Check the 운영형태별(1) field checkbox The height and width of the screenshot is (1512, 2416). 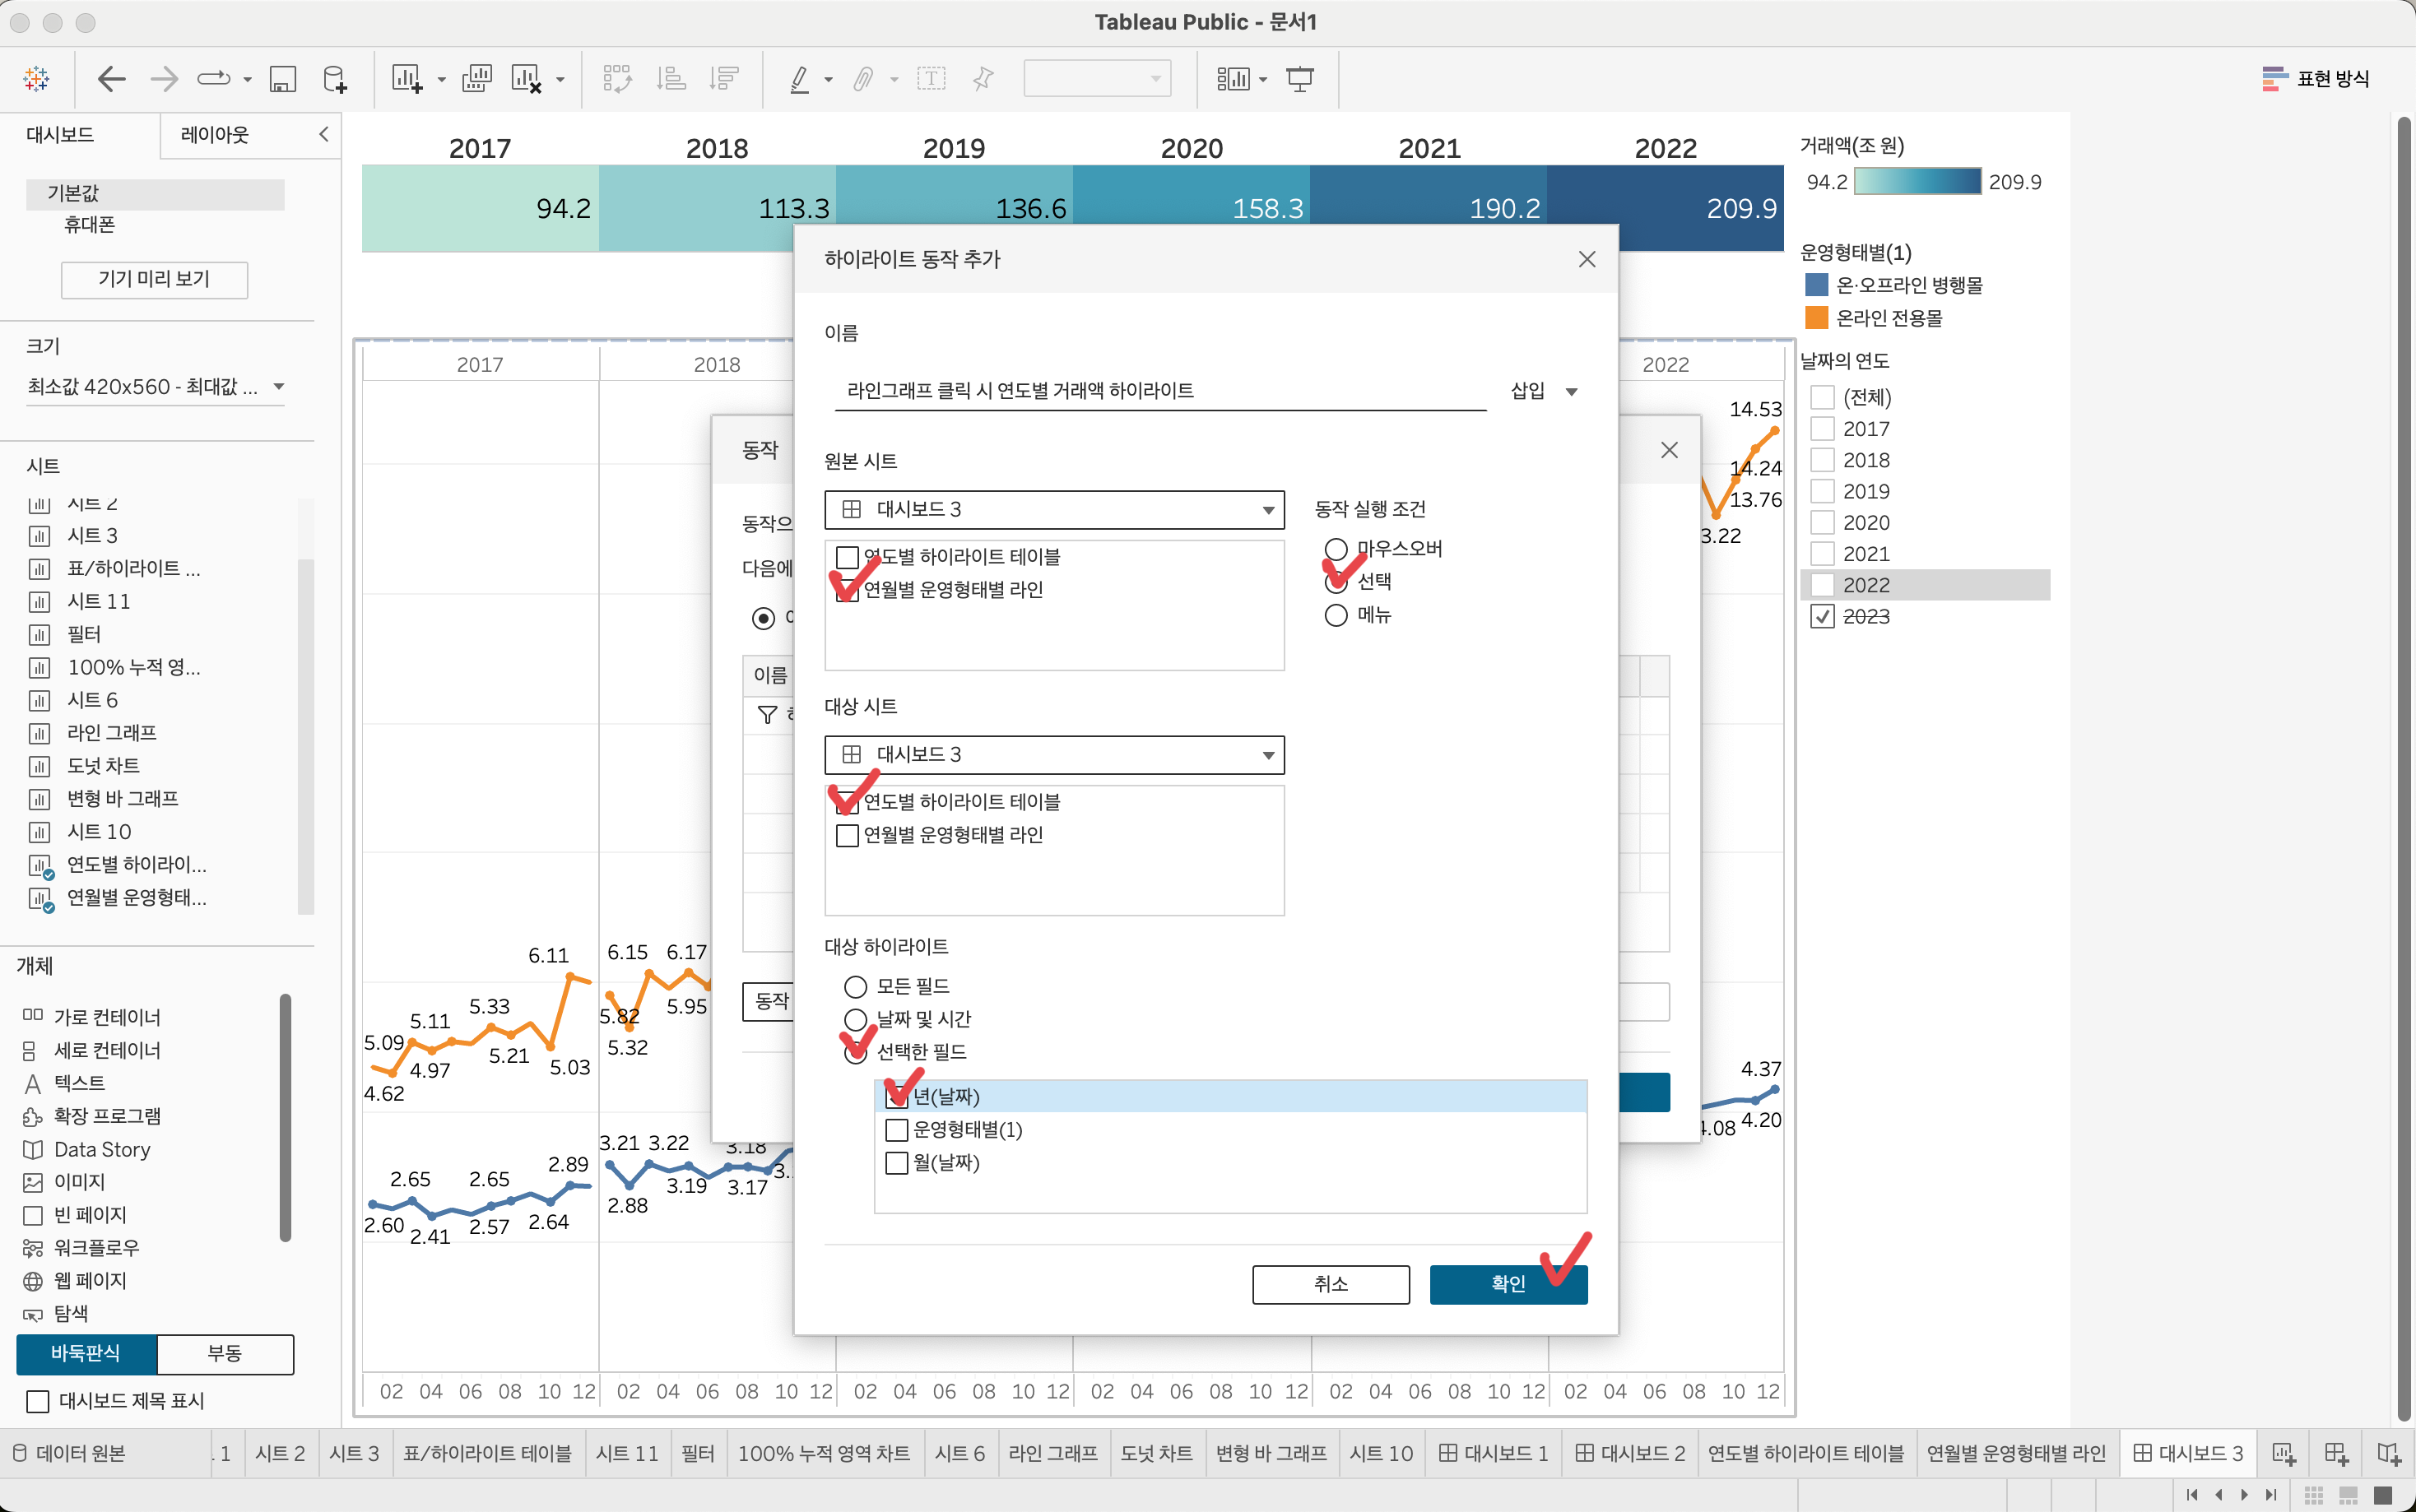pos(897,1130)
